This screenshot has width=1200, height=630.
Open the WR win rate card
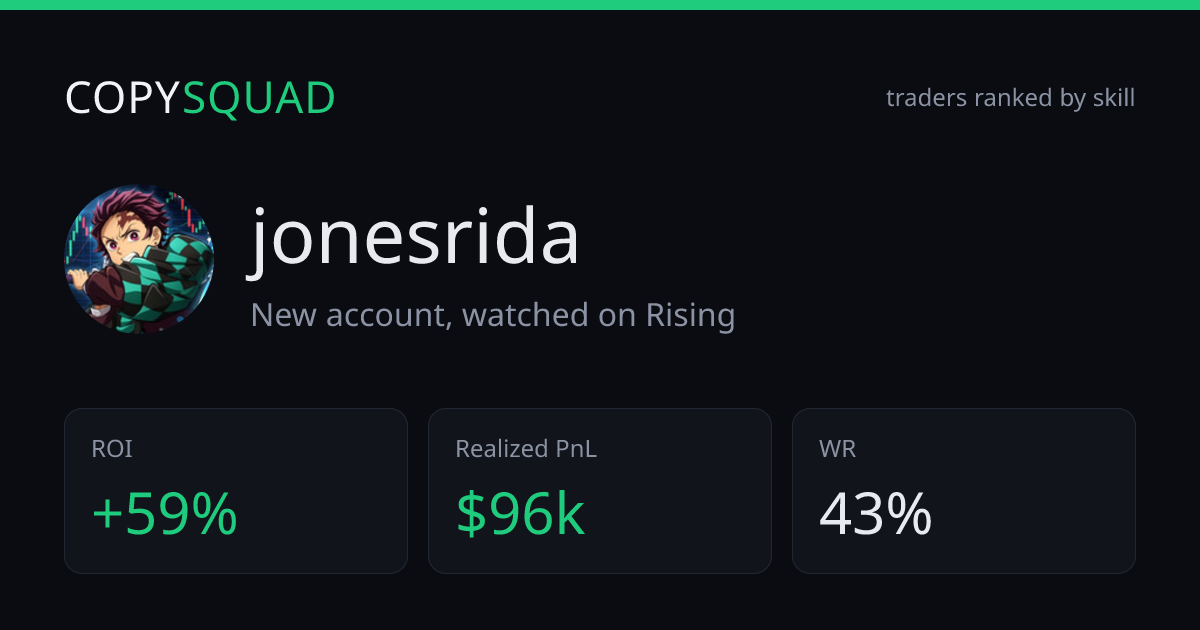964,491
